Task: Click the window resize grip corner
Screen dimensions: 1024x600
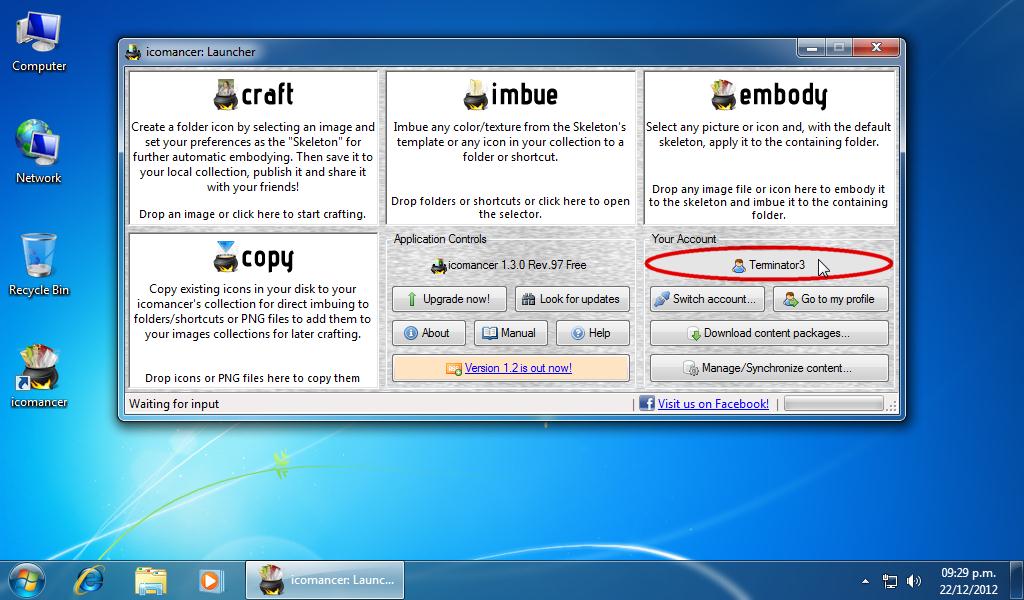Action: 891,405
